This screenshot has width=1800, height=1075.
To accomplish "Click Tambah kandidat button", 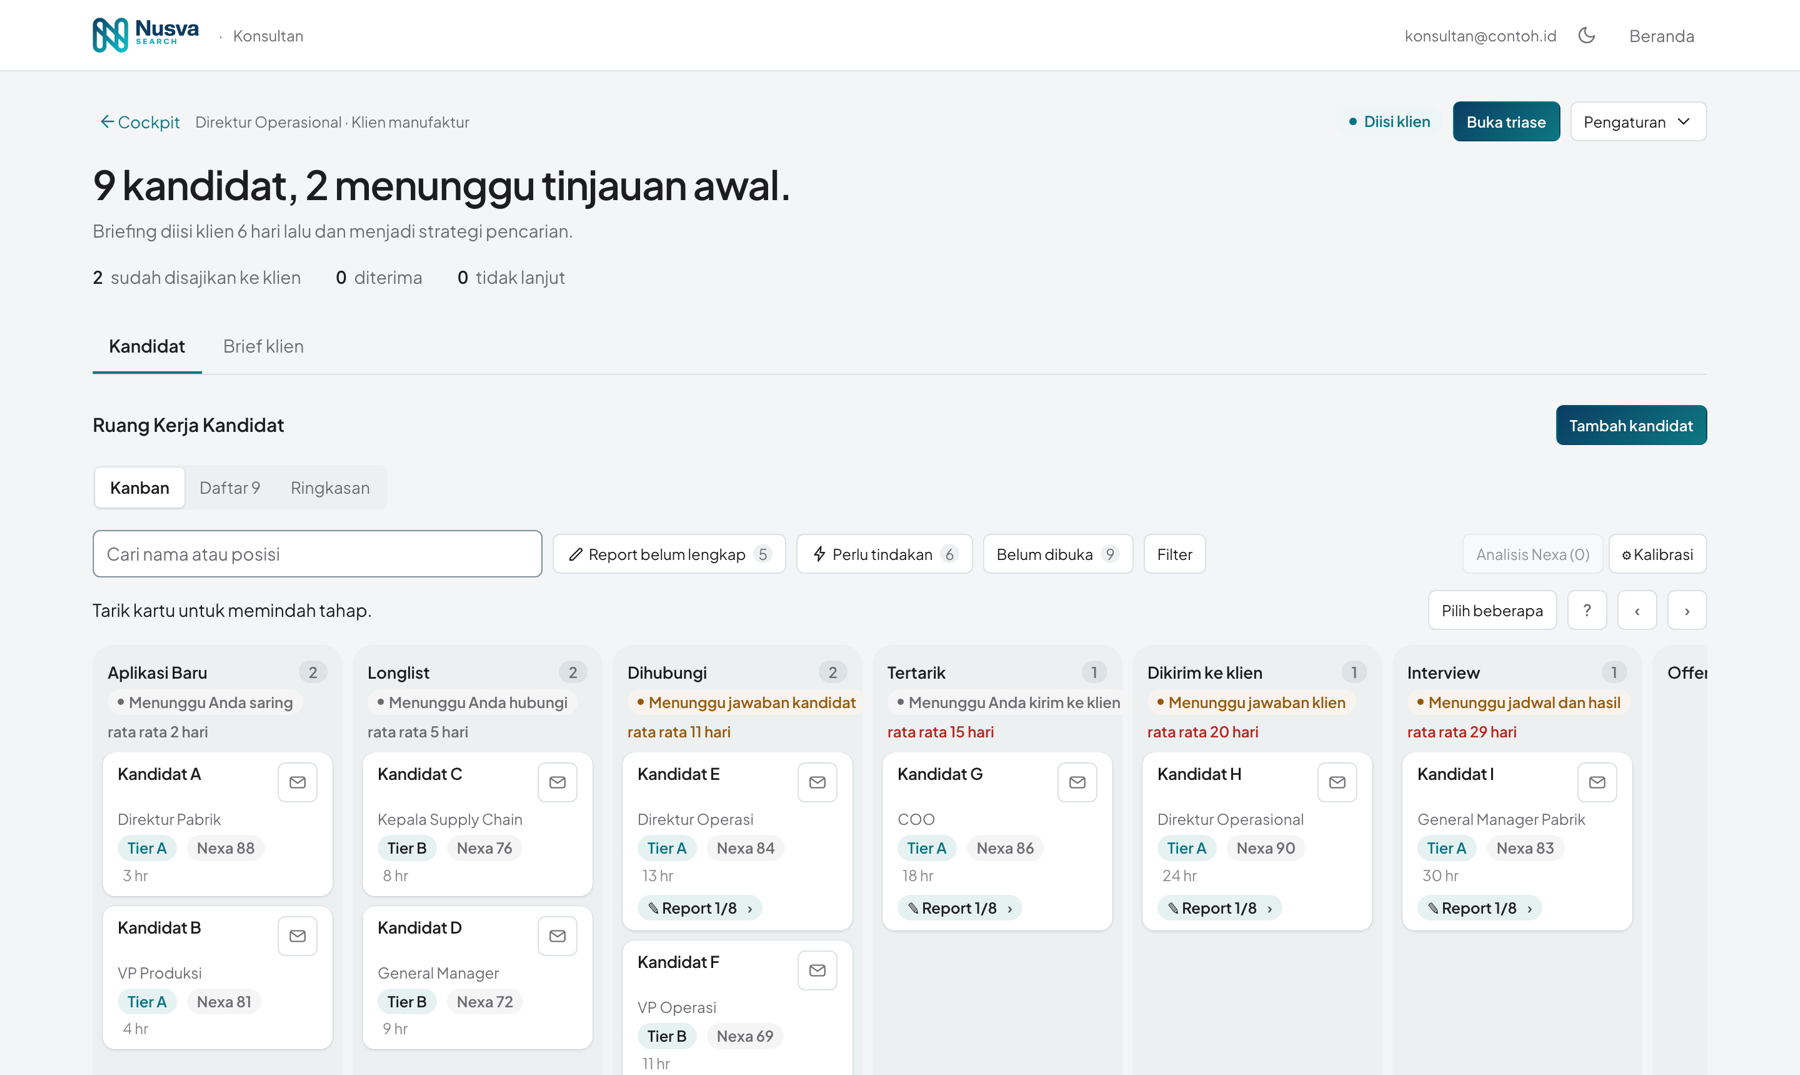I will [x=1631, y=425].
